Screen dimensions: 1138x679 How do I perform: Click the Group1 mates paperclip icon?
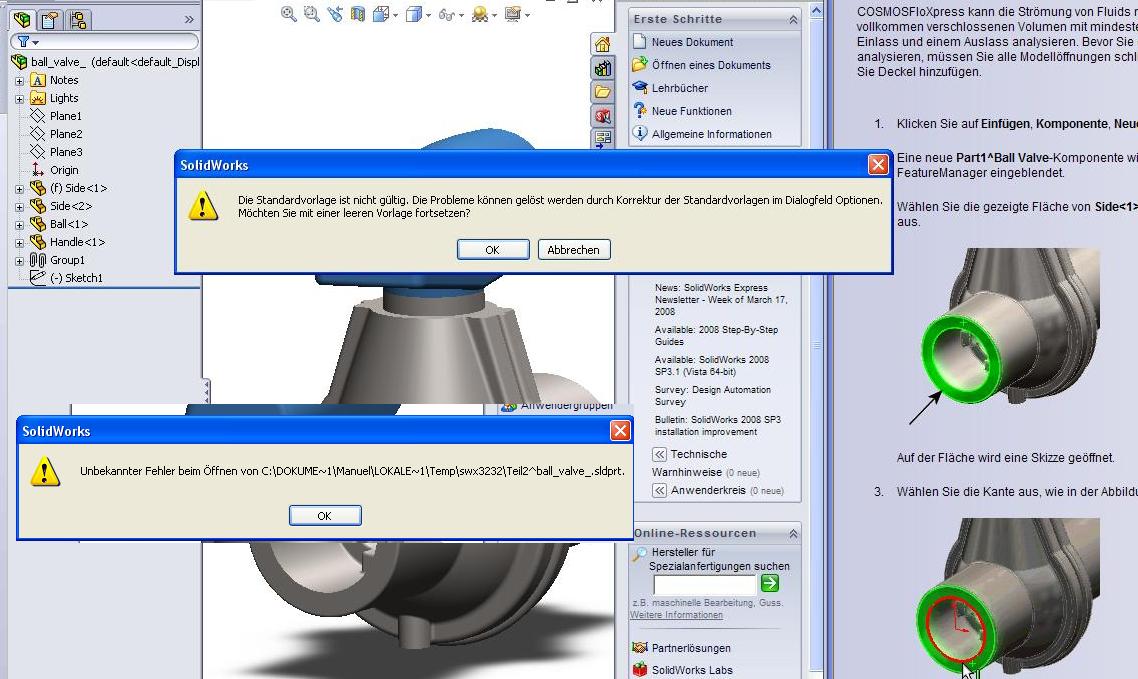(x=38, y=260)
